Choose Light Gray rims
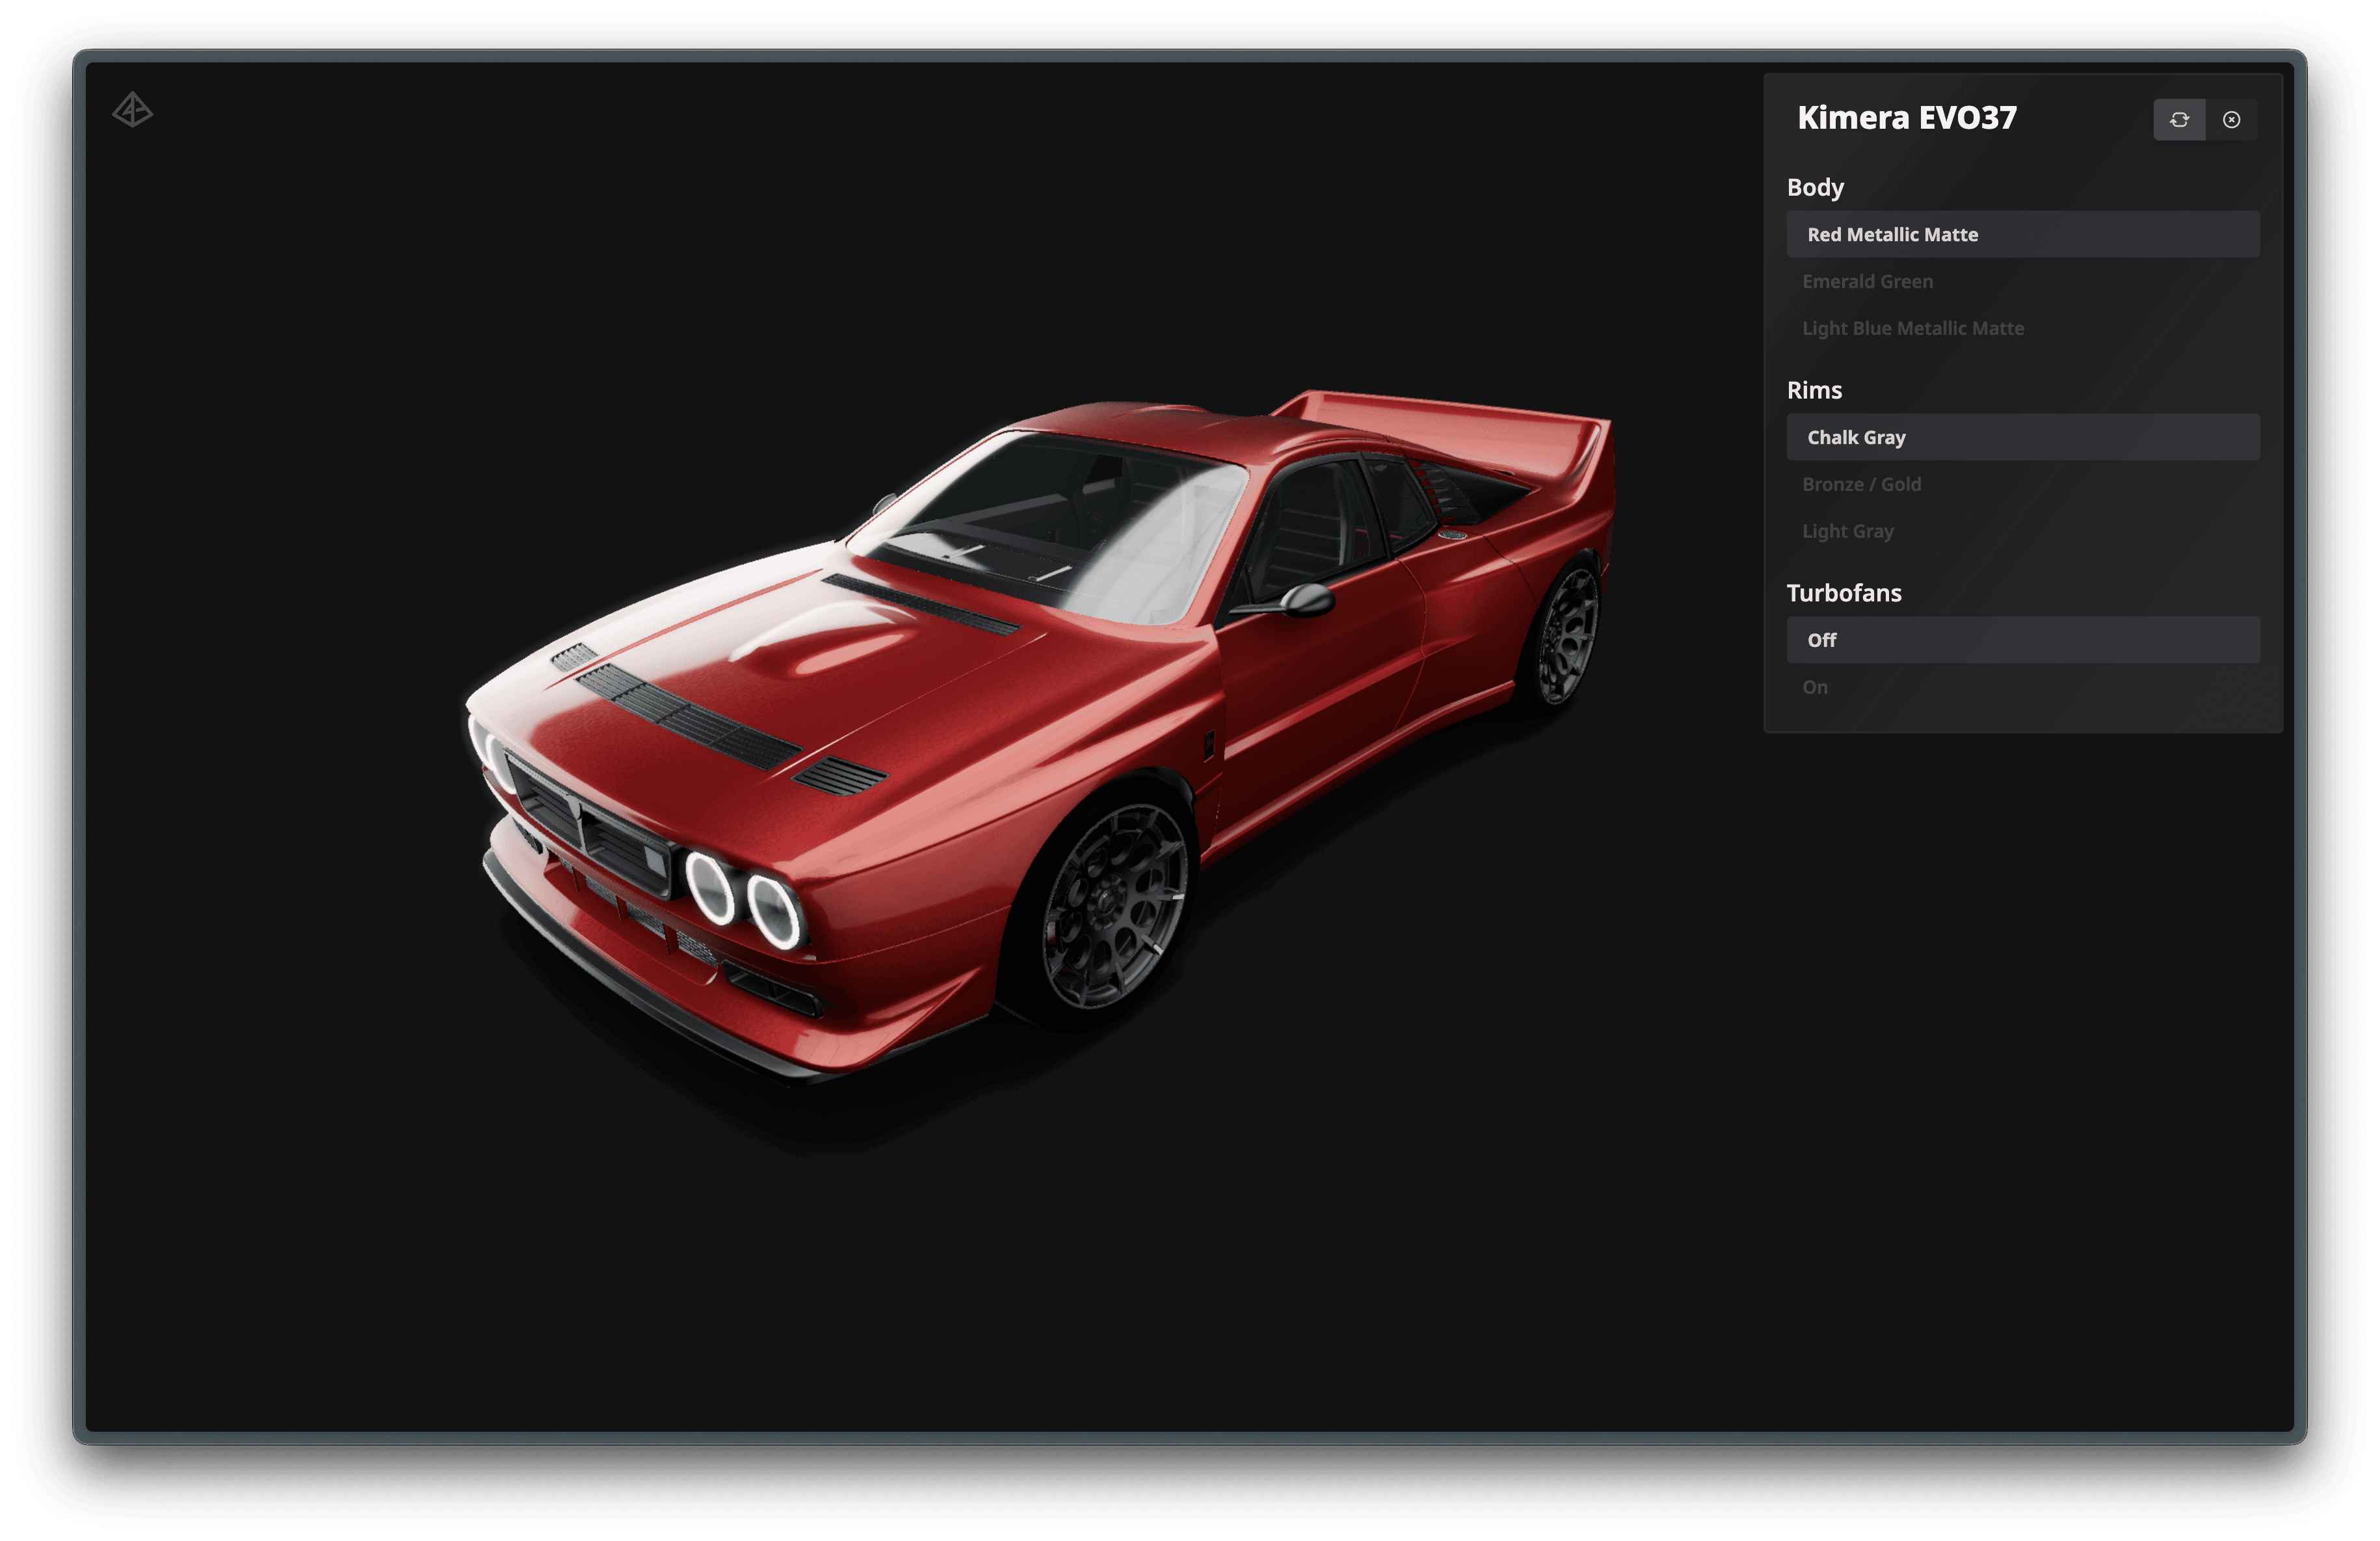 point(1847,531)
